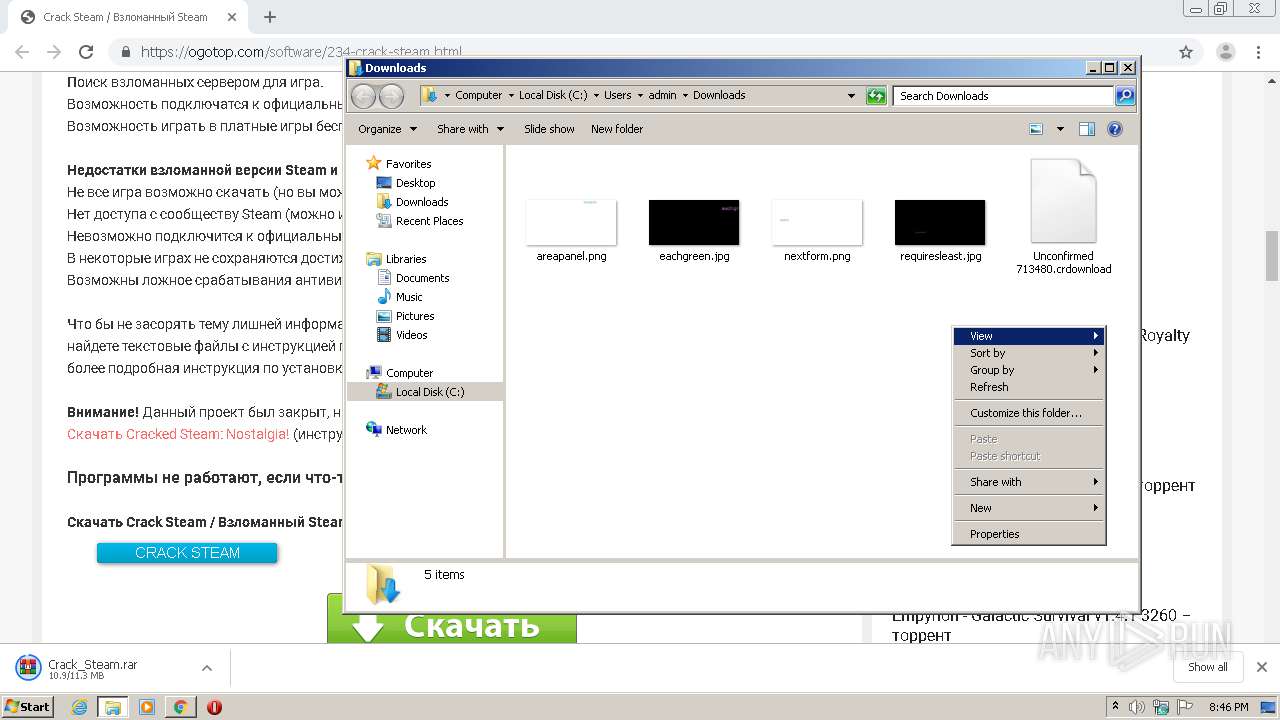1280x720 pixels.
Task: Click the green Скачать download button
Action: (x=452, y=620)
